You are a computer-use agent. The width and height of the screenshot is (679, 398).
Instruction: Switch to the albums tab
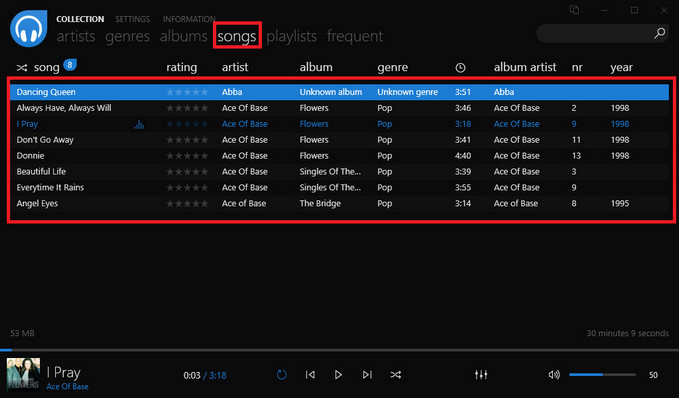(x=184, y=36)
